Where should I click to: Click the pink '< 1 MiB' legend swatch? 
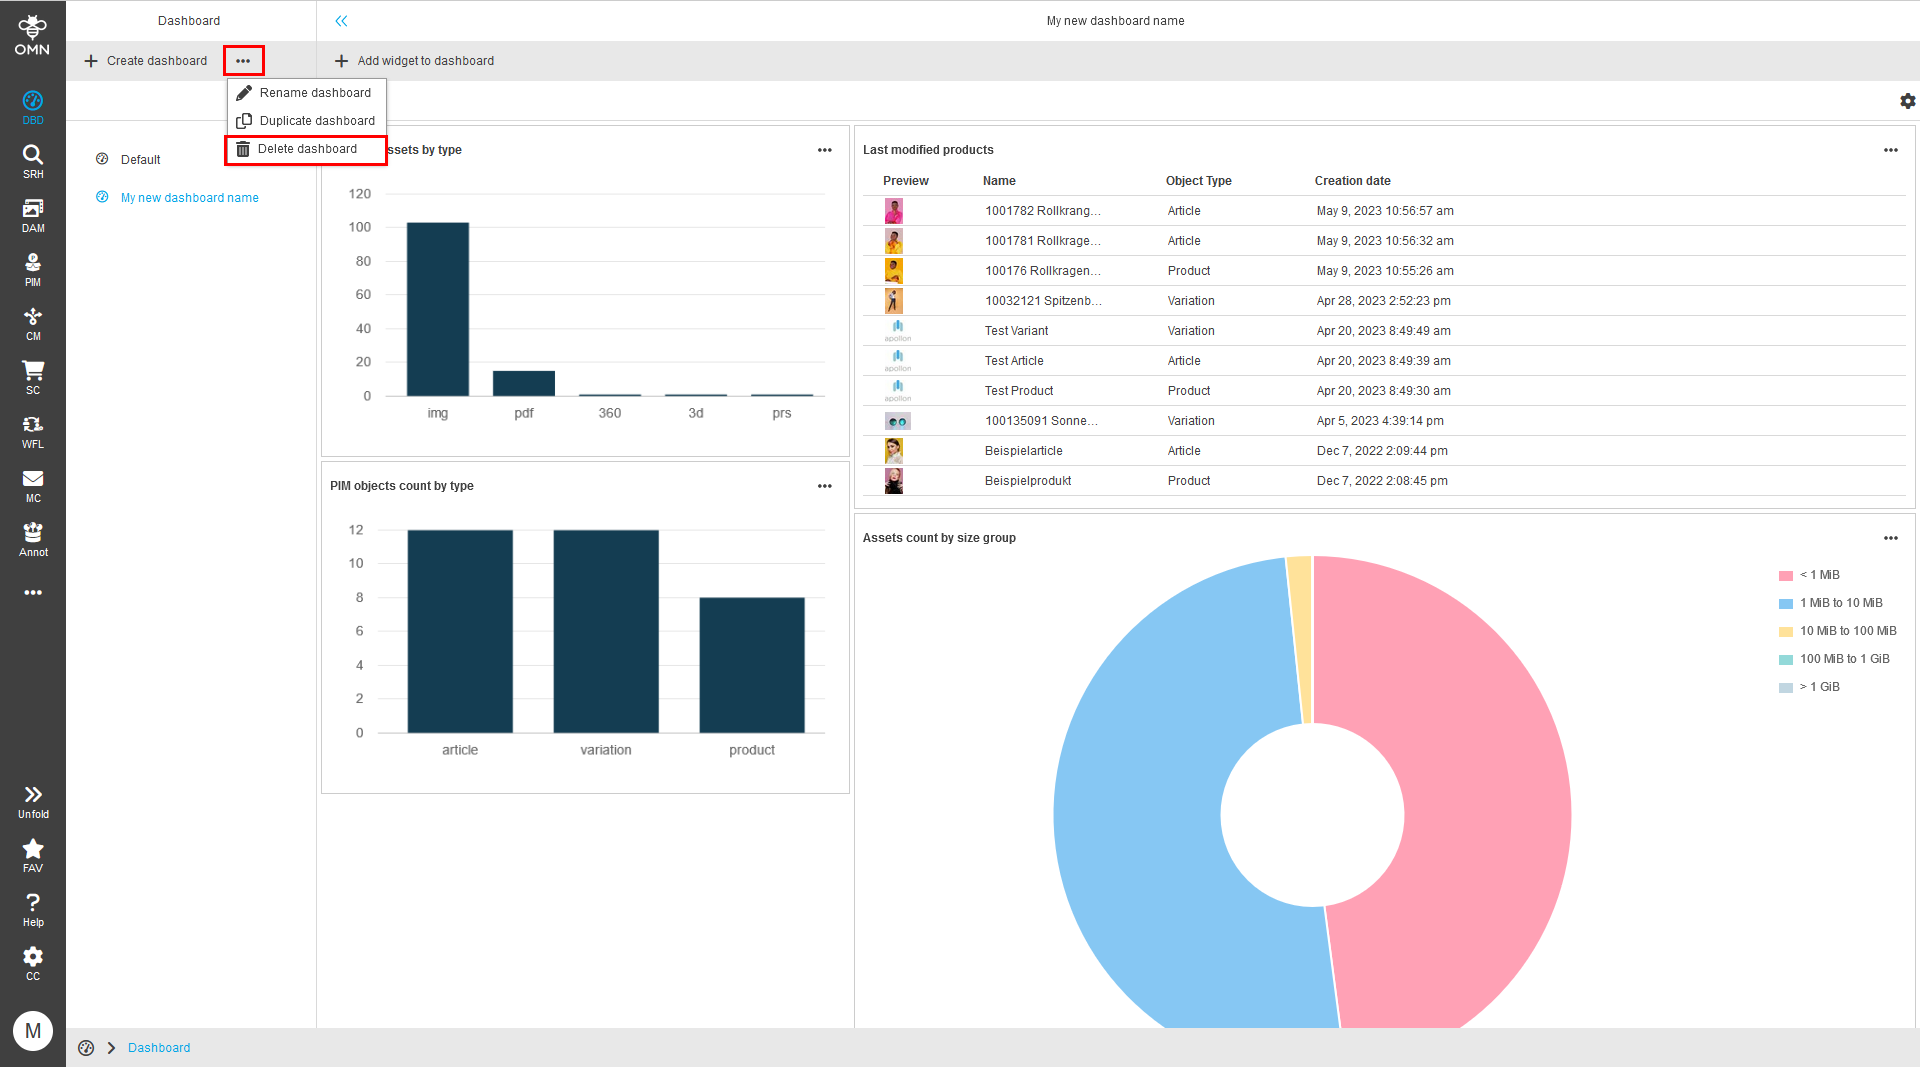1785,575
